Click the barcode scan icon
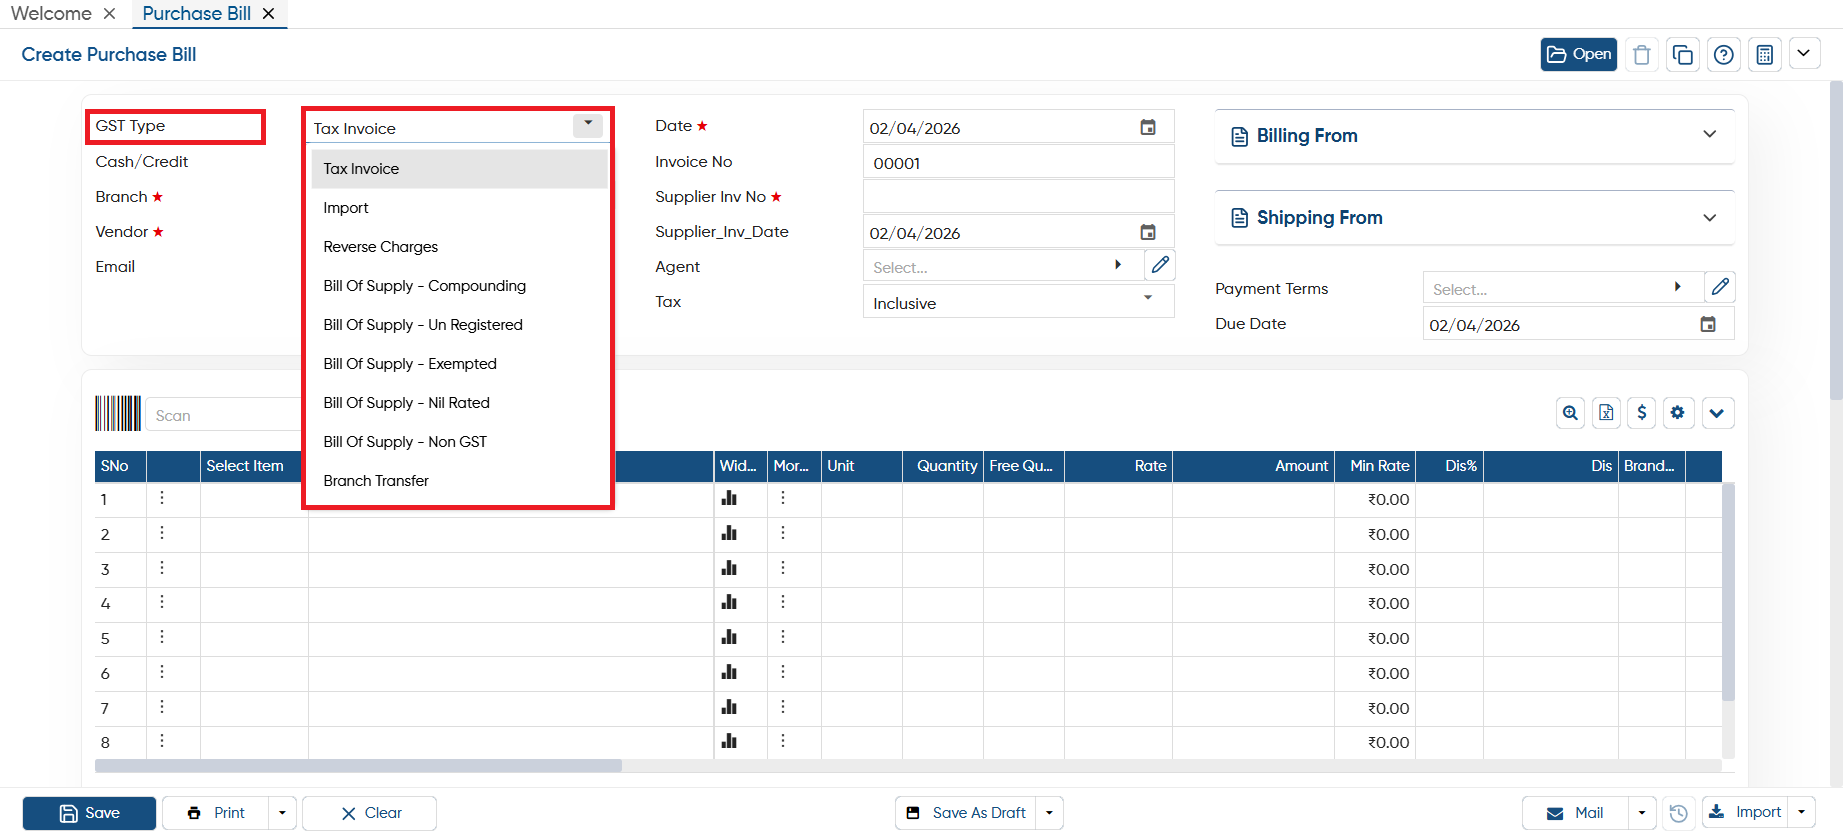The width and height of the screenshot is (1843, 837). tap(118, 413)
